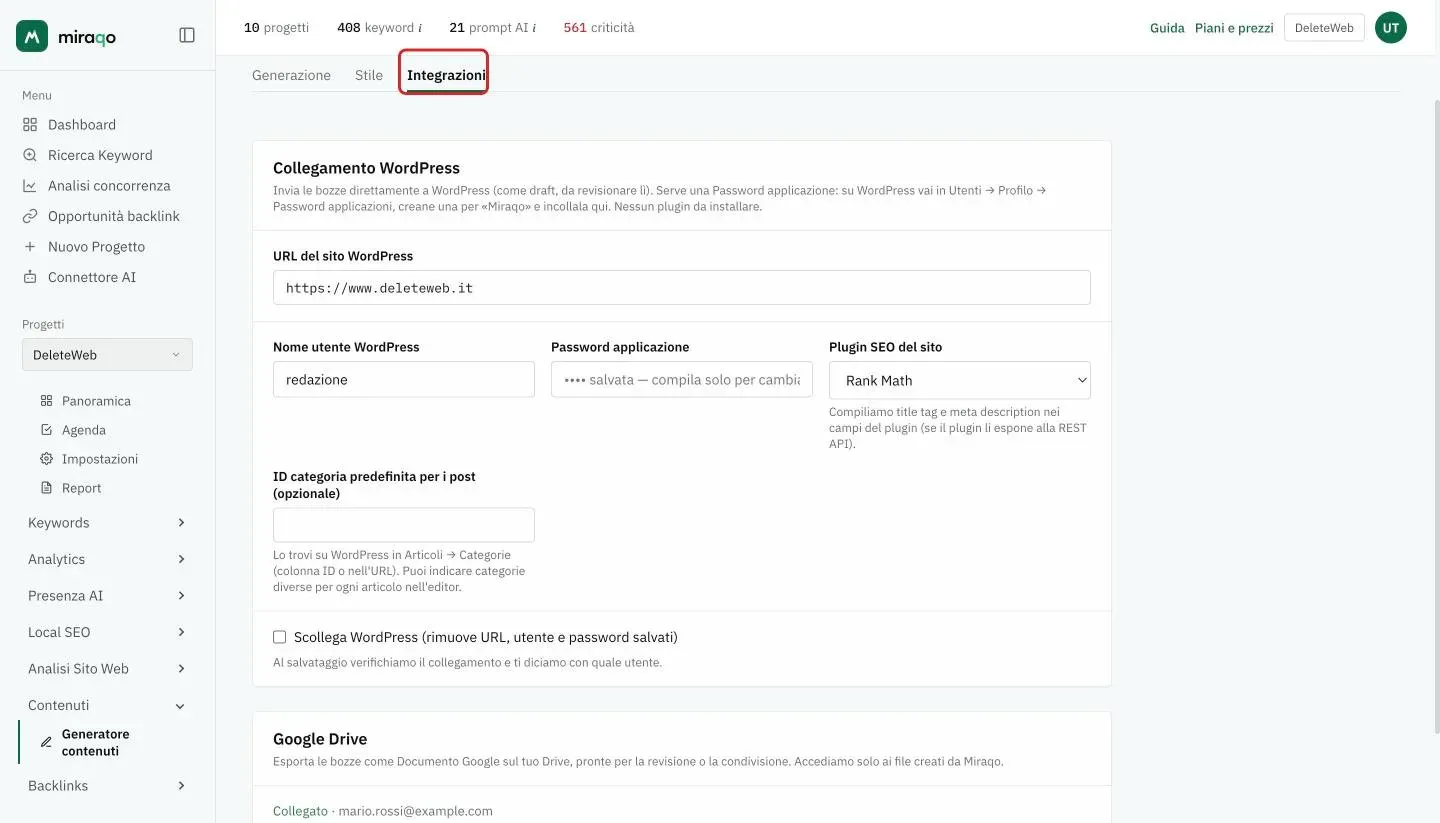This screenshot has height=823, width=1440.
Task: Focus the Password applicazione field
Action: [x=682, y=380]
